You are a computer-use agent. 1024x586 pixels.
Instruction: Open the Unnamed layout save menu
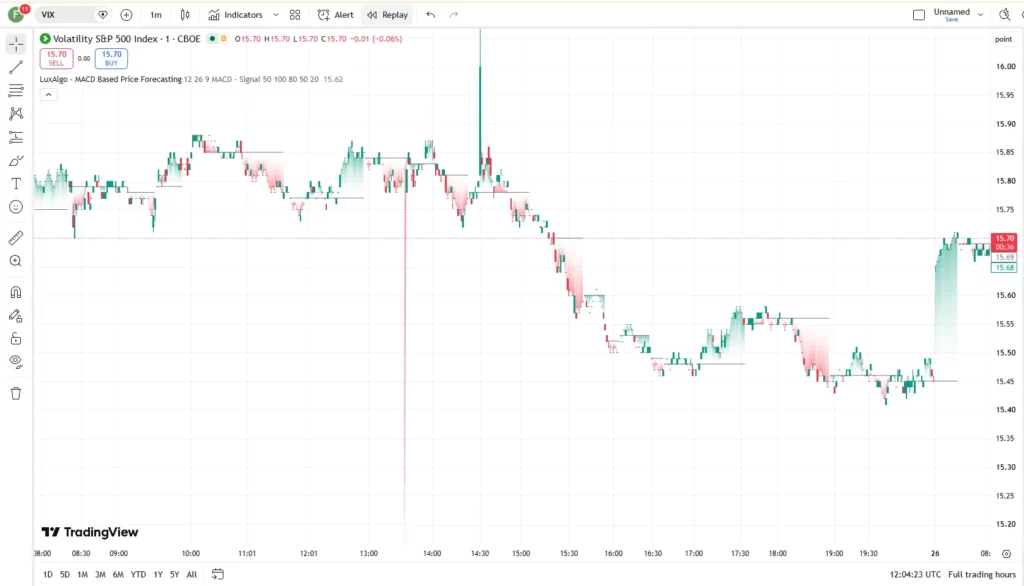[x=952, y=14]
